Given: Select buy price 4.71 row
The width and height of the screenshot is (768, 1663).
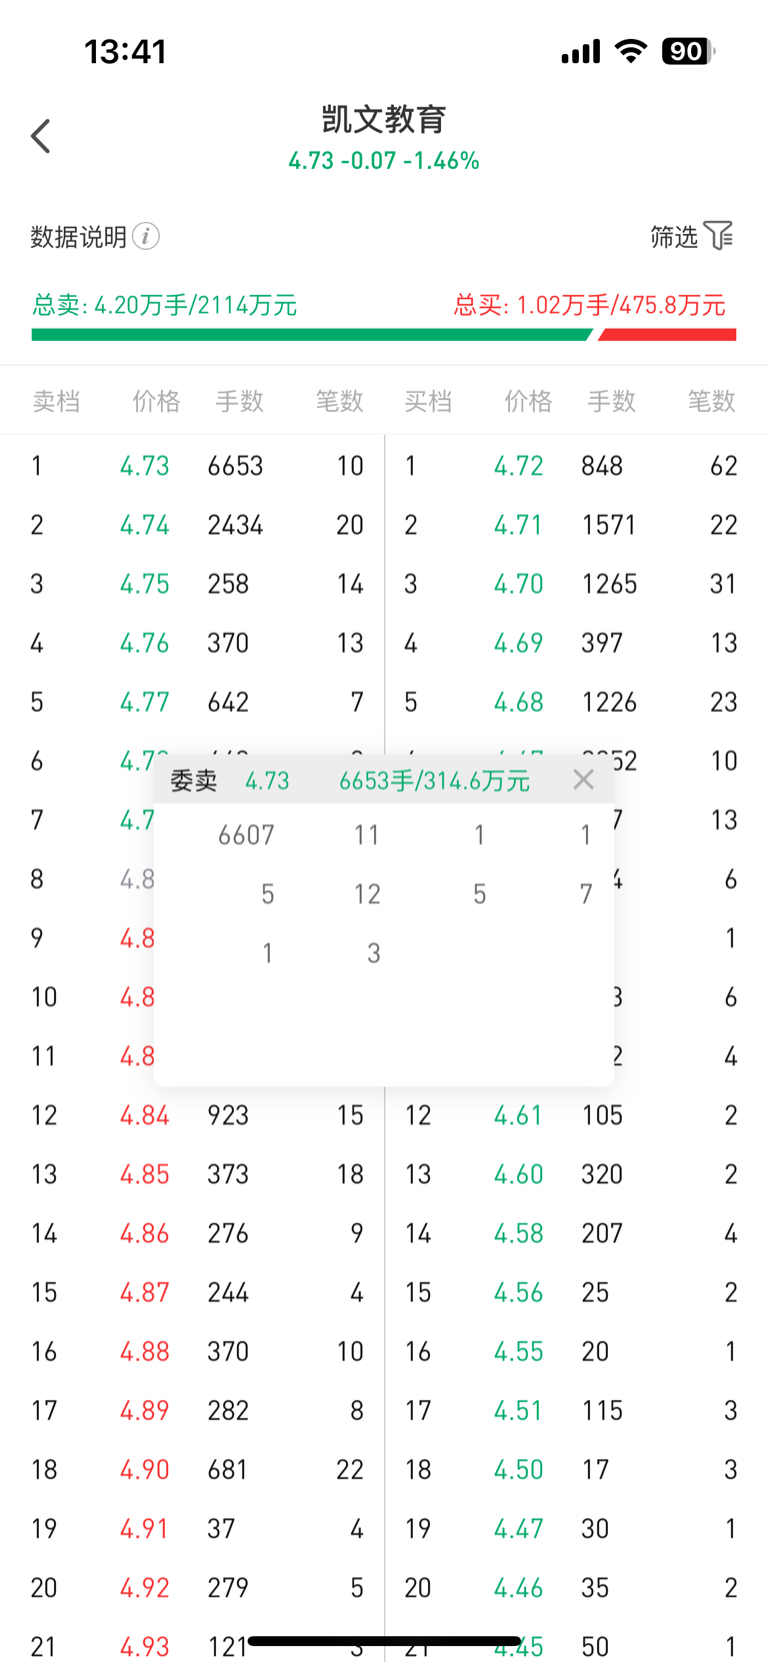Looking at the screenshot, I should click(x=576, y=525).
